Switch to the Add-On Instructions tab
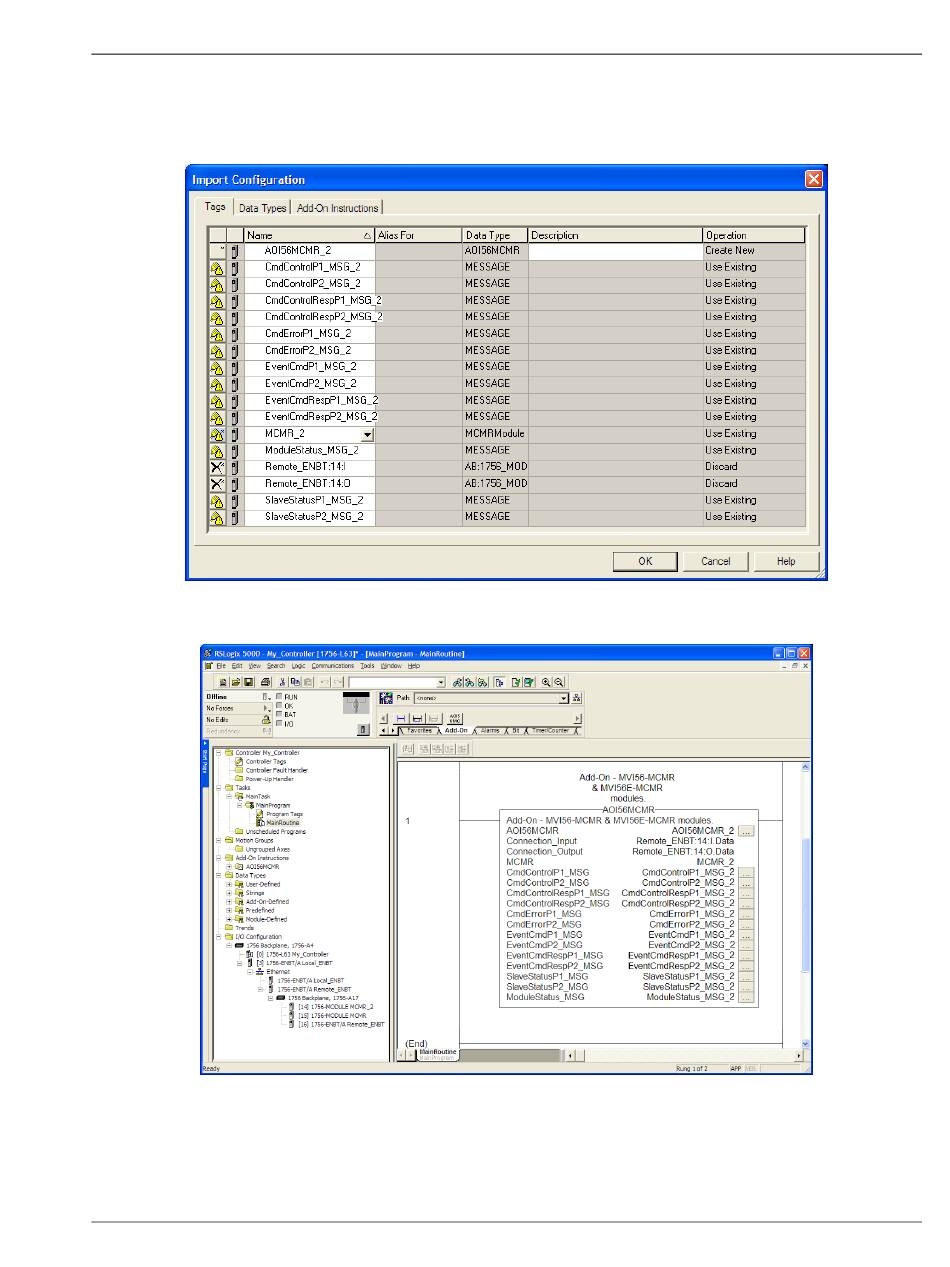950x1267 pixels. click(337, 208)
